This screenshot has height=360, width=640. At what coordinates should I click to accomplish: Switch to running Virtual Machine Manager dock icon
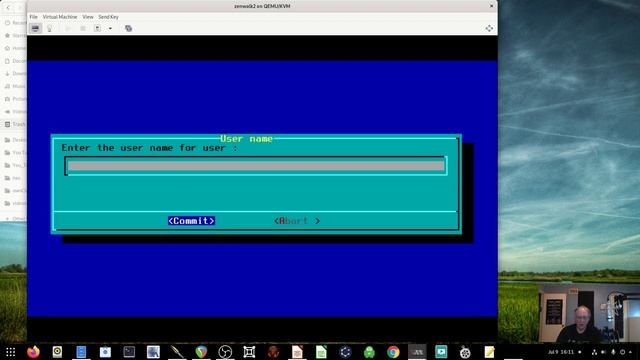[x=417, y=352]
